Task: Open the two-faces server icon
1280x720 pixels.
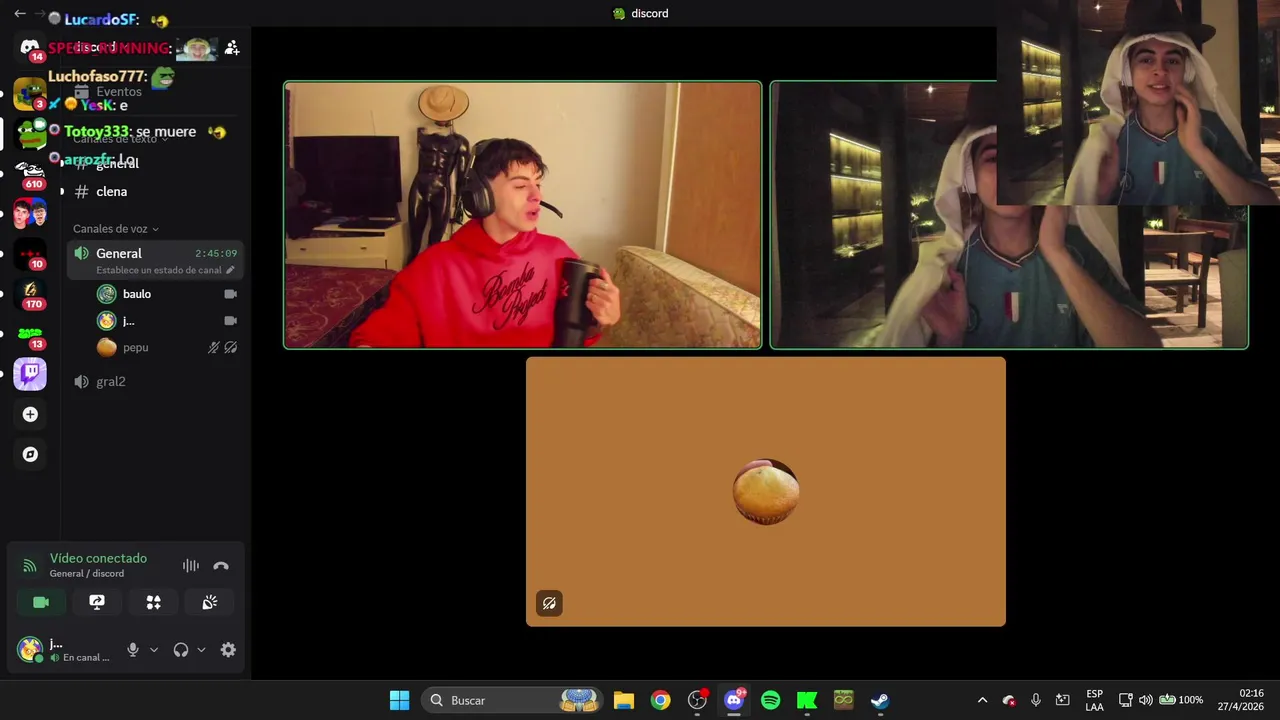Action: 30,213
